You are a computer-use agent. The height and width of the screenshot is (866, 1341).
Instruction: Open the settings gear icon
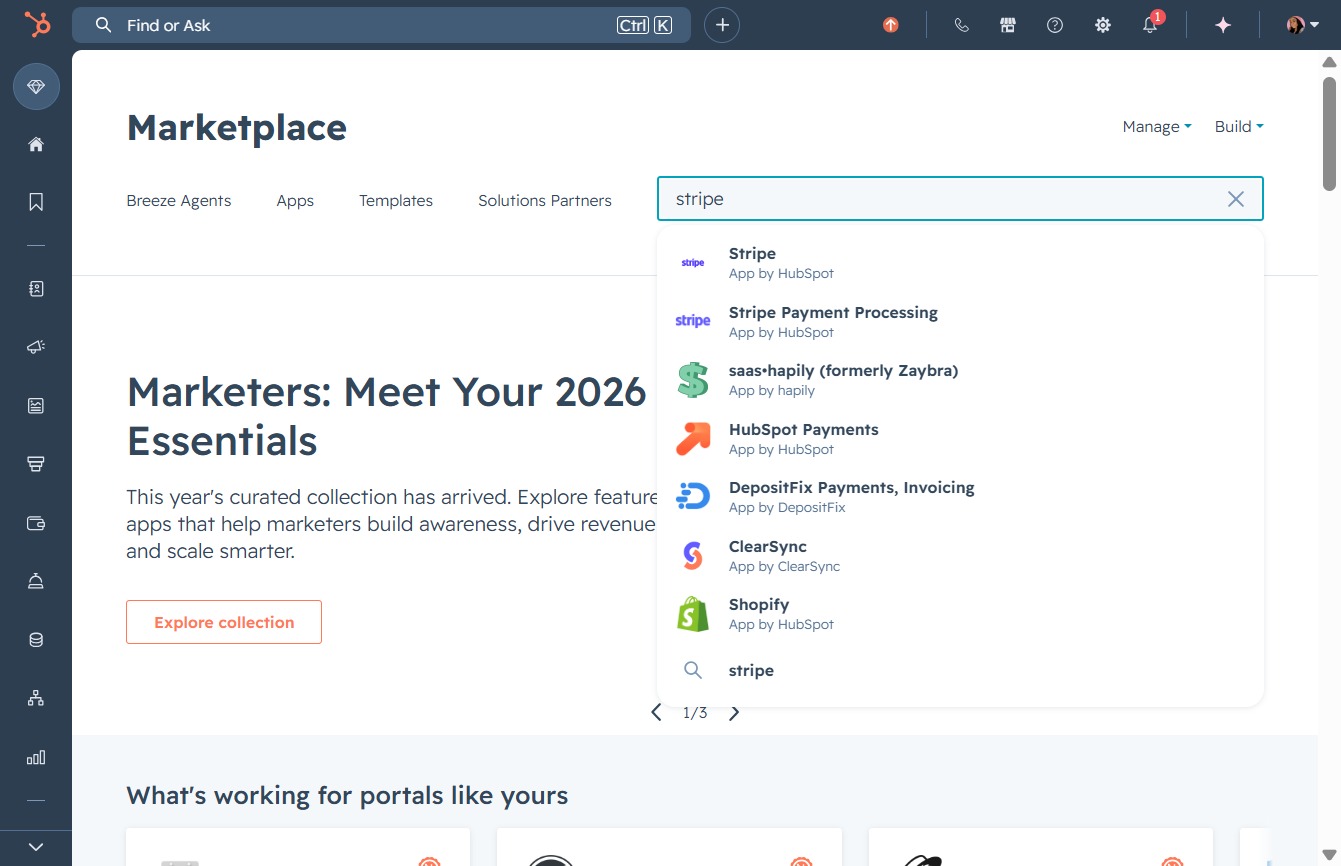pos(1103,25)
